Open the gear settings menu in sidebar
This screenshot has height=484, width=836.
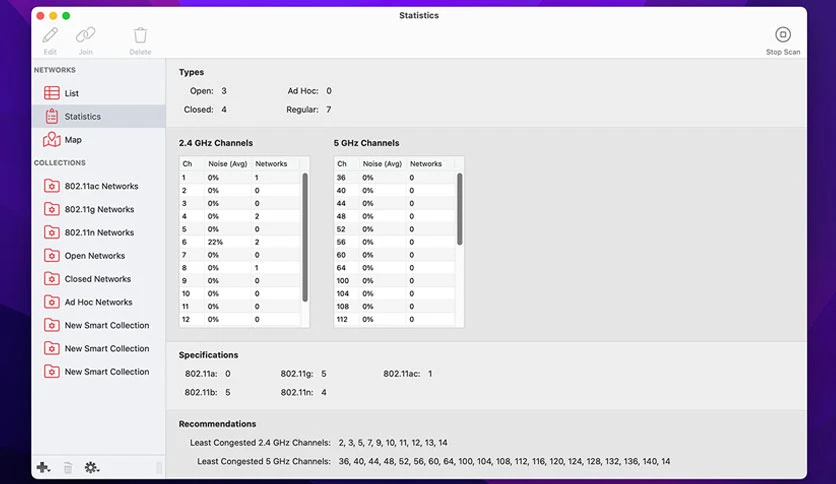point(92,467)
